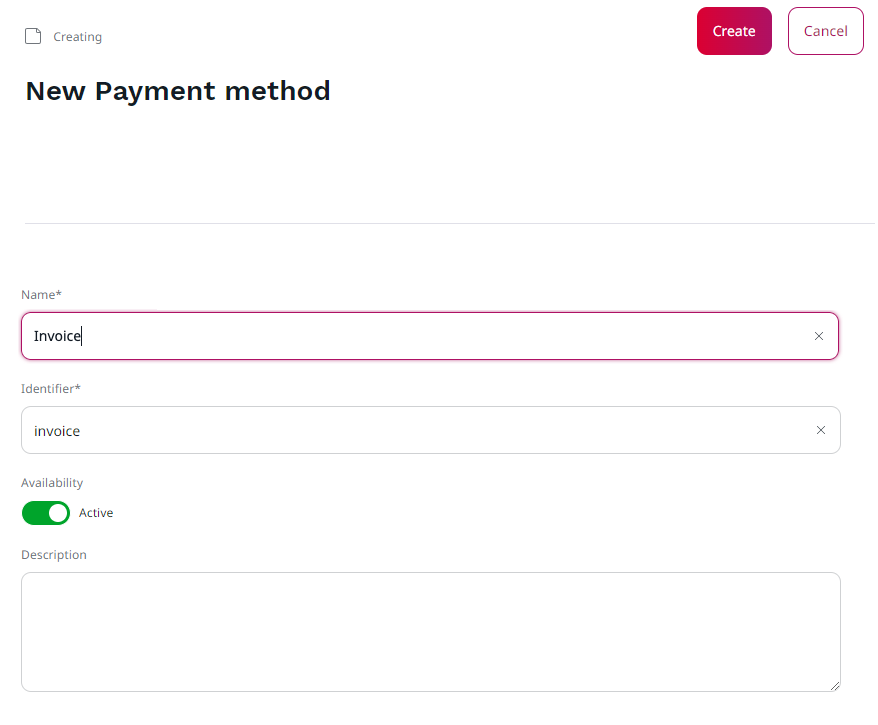Focus the Identifier input containing invoice
This screenshot has width=878, height=725.
click(400, 430)
